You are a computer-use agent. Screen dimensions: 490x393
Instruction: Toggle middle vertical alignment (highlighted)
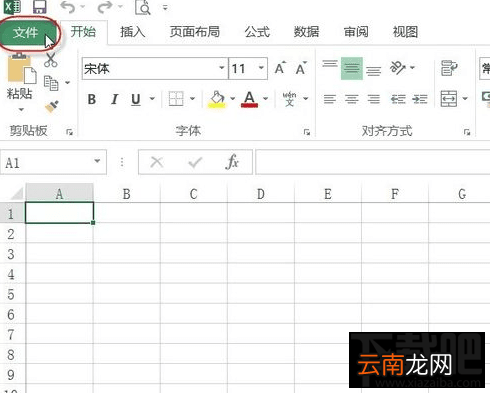tap(352, 68)
